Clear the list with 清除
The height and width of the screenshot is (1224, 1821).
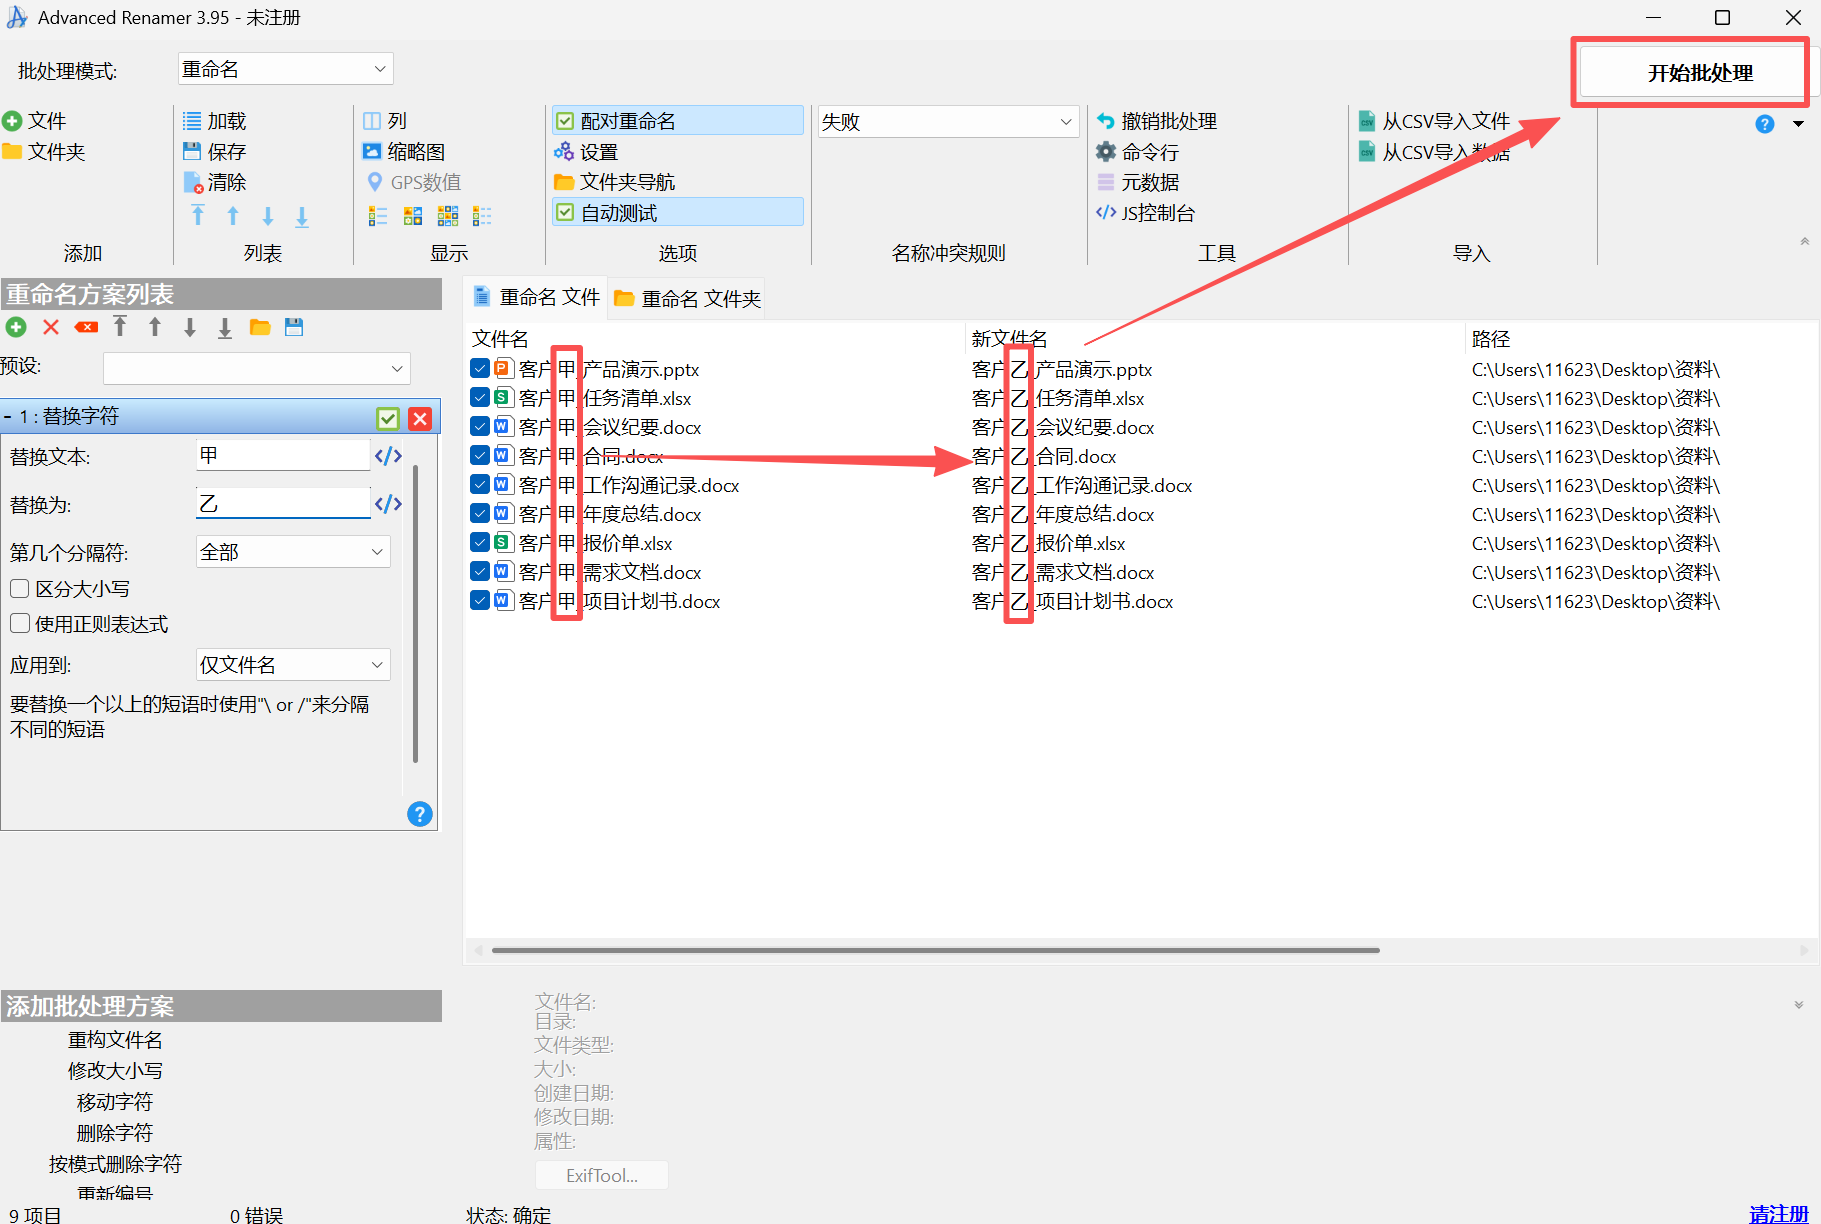[x=215, y=182]
